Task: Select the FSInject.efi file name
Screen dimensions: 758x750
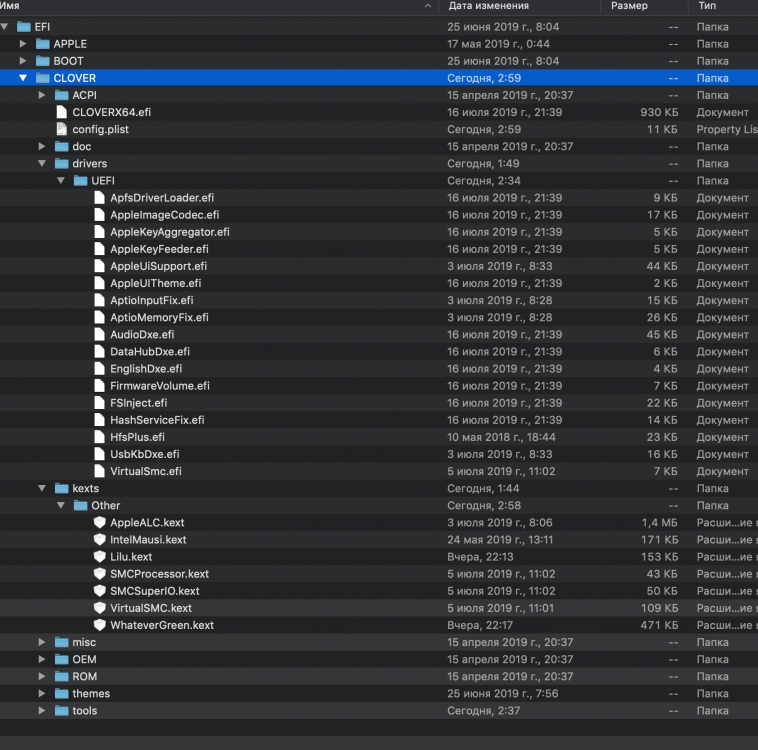Action: pyautogui.click(x=139, y=403)
